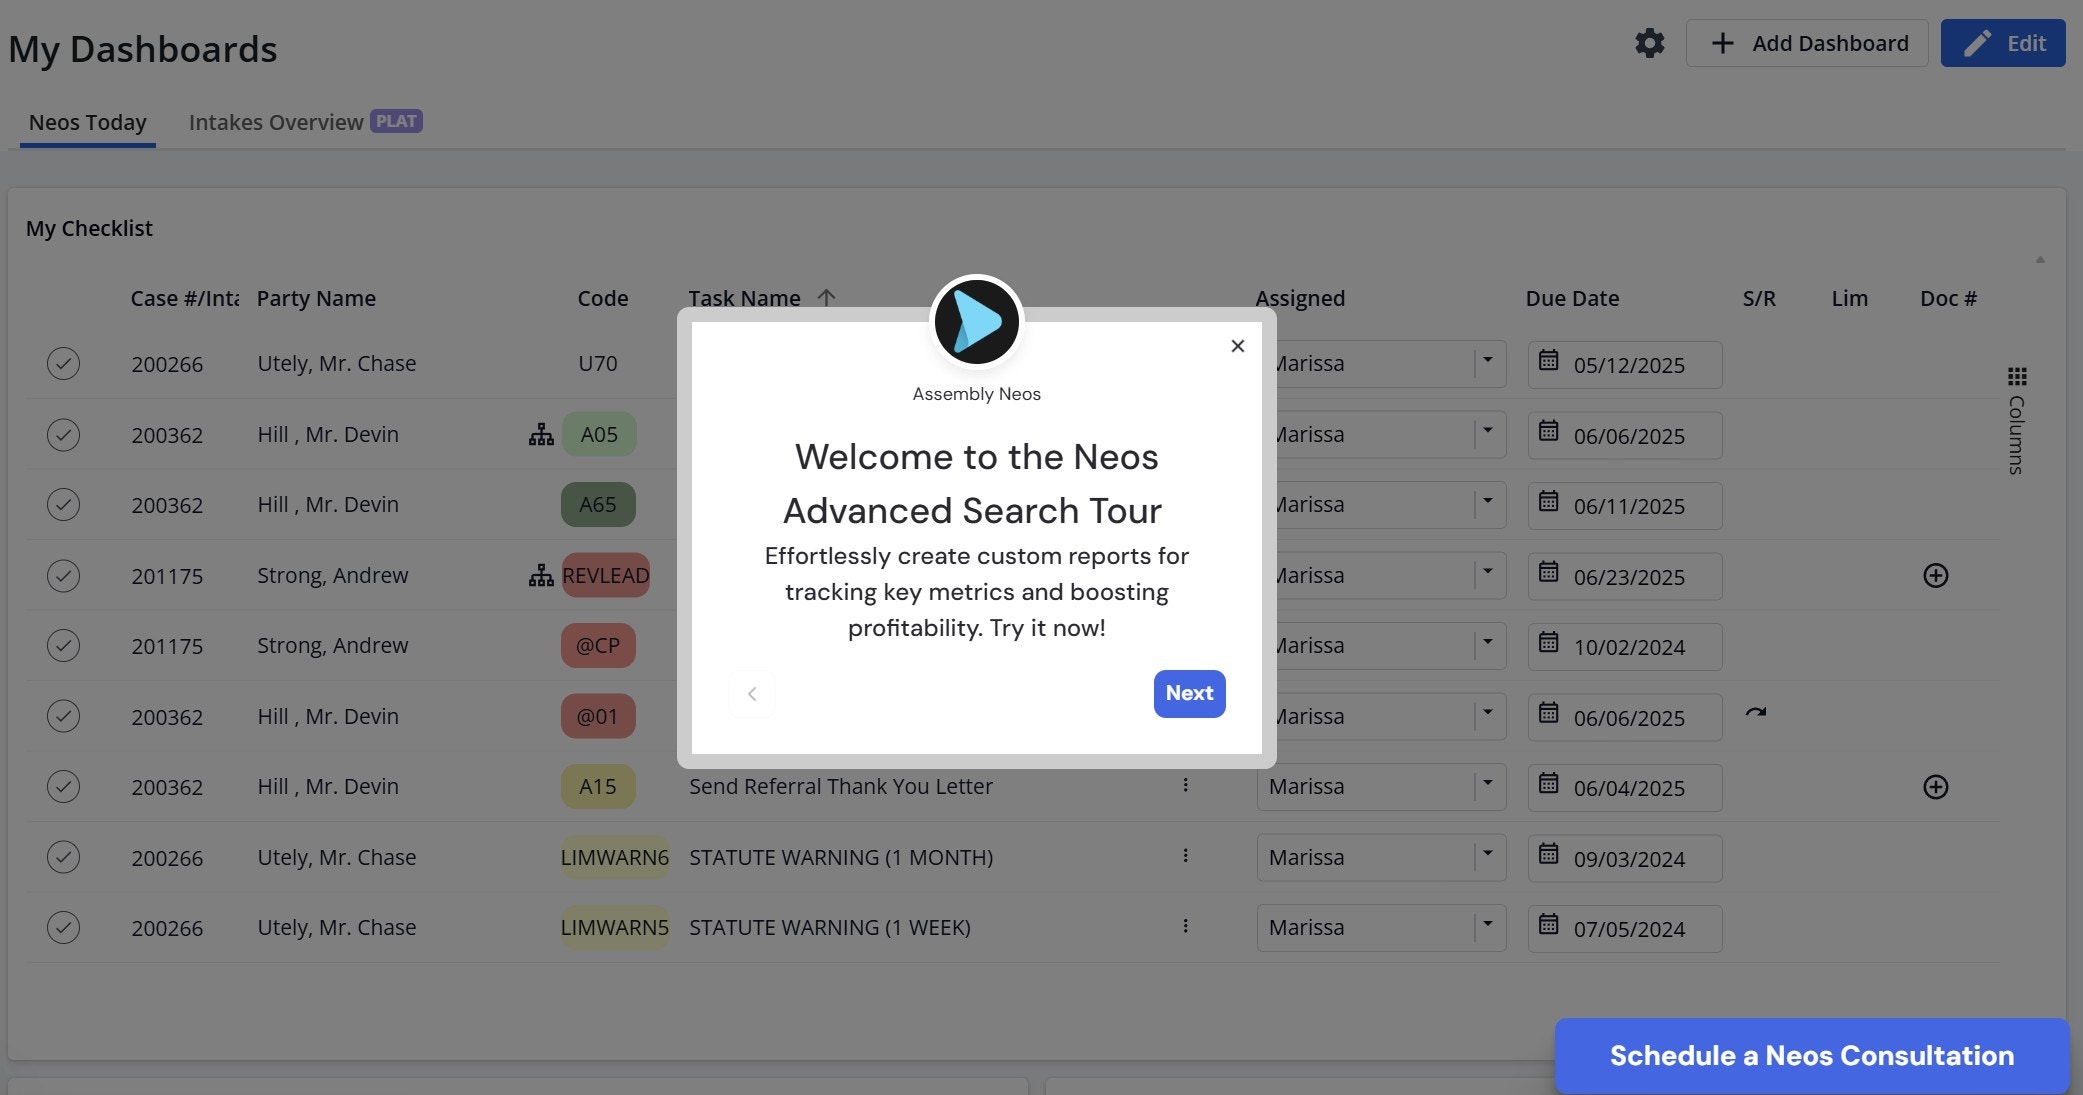Screen dimensions: 2083x1095
Task: Open Assigned dropdown for the A15 task row
Action: (1487, 786)
